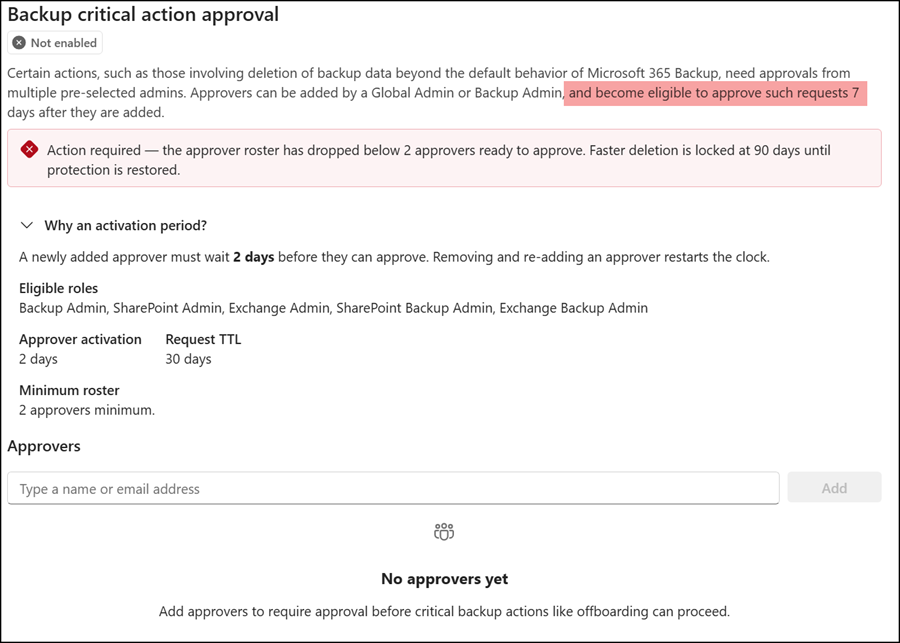The image size is (900, 643).
Task: Collapse the "Why an activation period?" section
Action: [26, 226]
